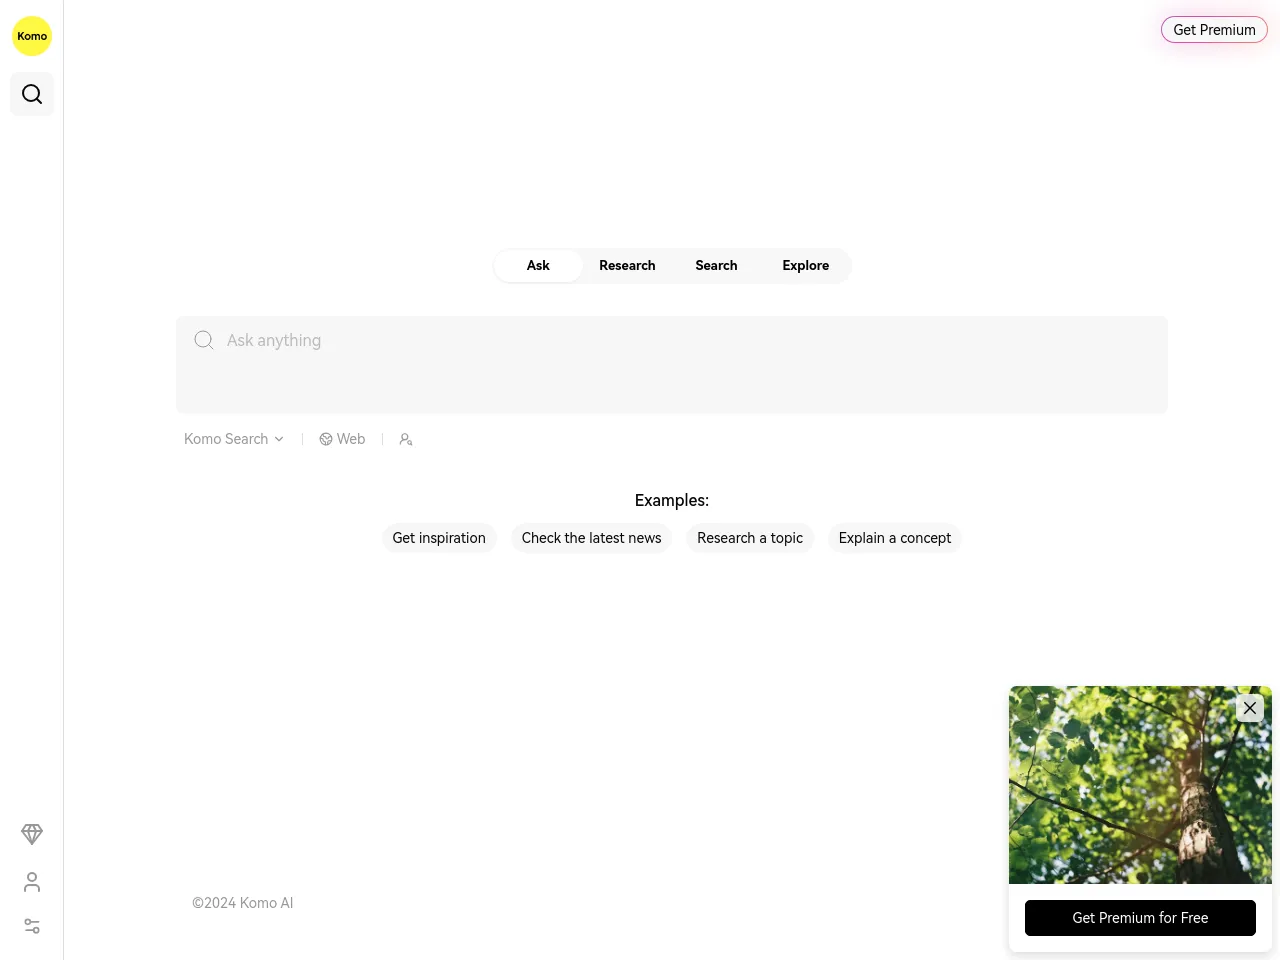
Task: Select the Ask tab
Action: [x=538, y=266]
